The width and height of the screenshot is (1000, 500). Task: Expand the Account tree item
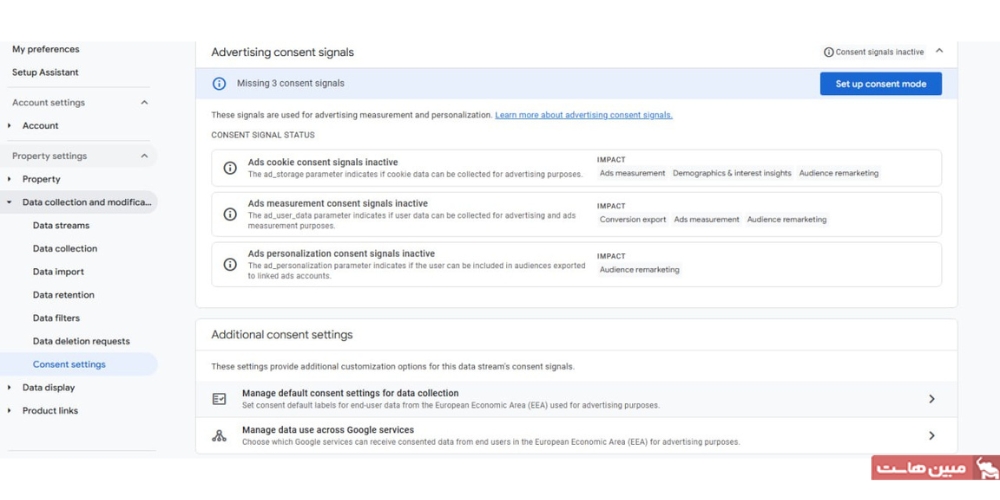tap(10, 126)
